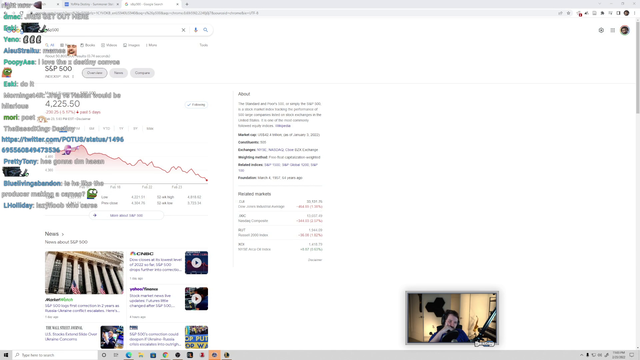640x360 pixels.
Task: Open Russell 2000 Index related market
Action: click(x=280, y=233)
